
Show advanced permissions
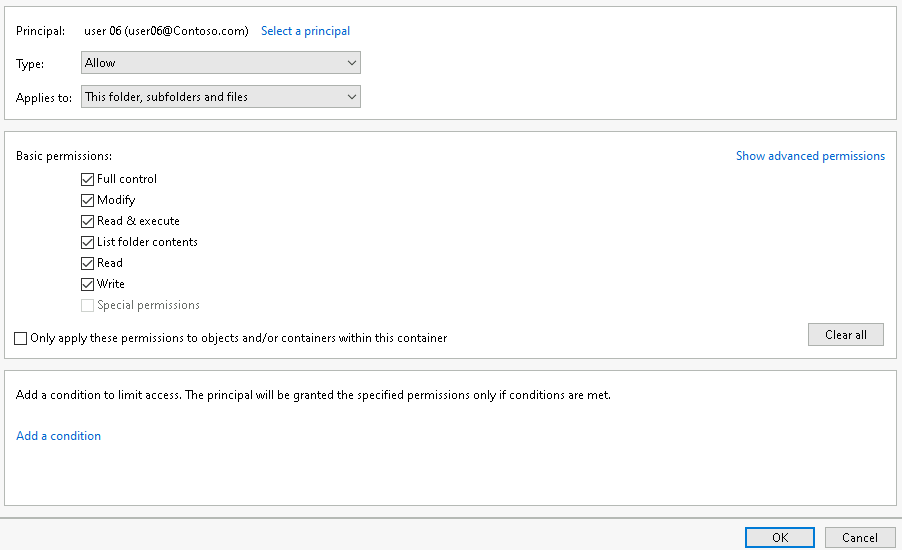(811, 156)
